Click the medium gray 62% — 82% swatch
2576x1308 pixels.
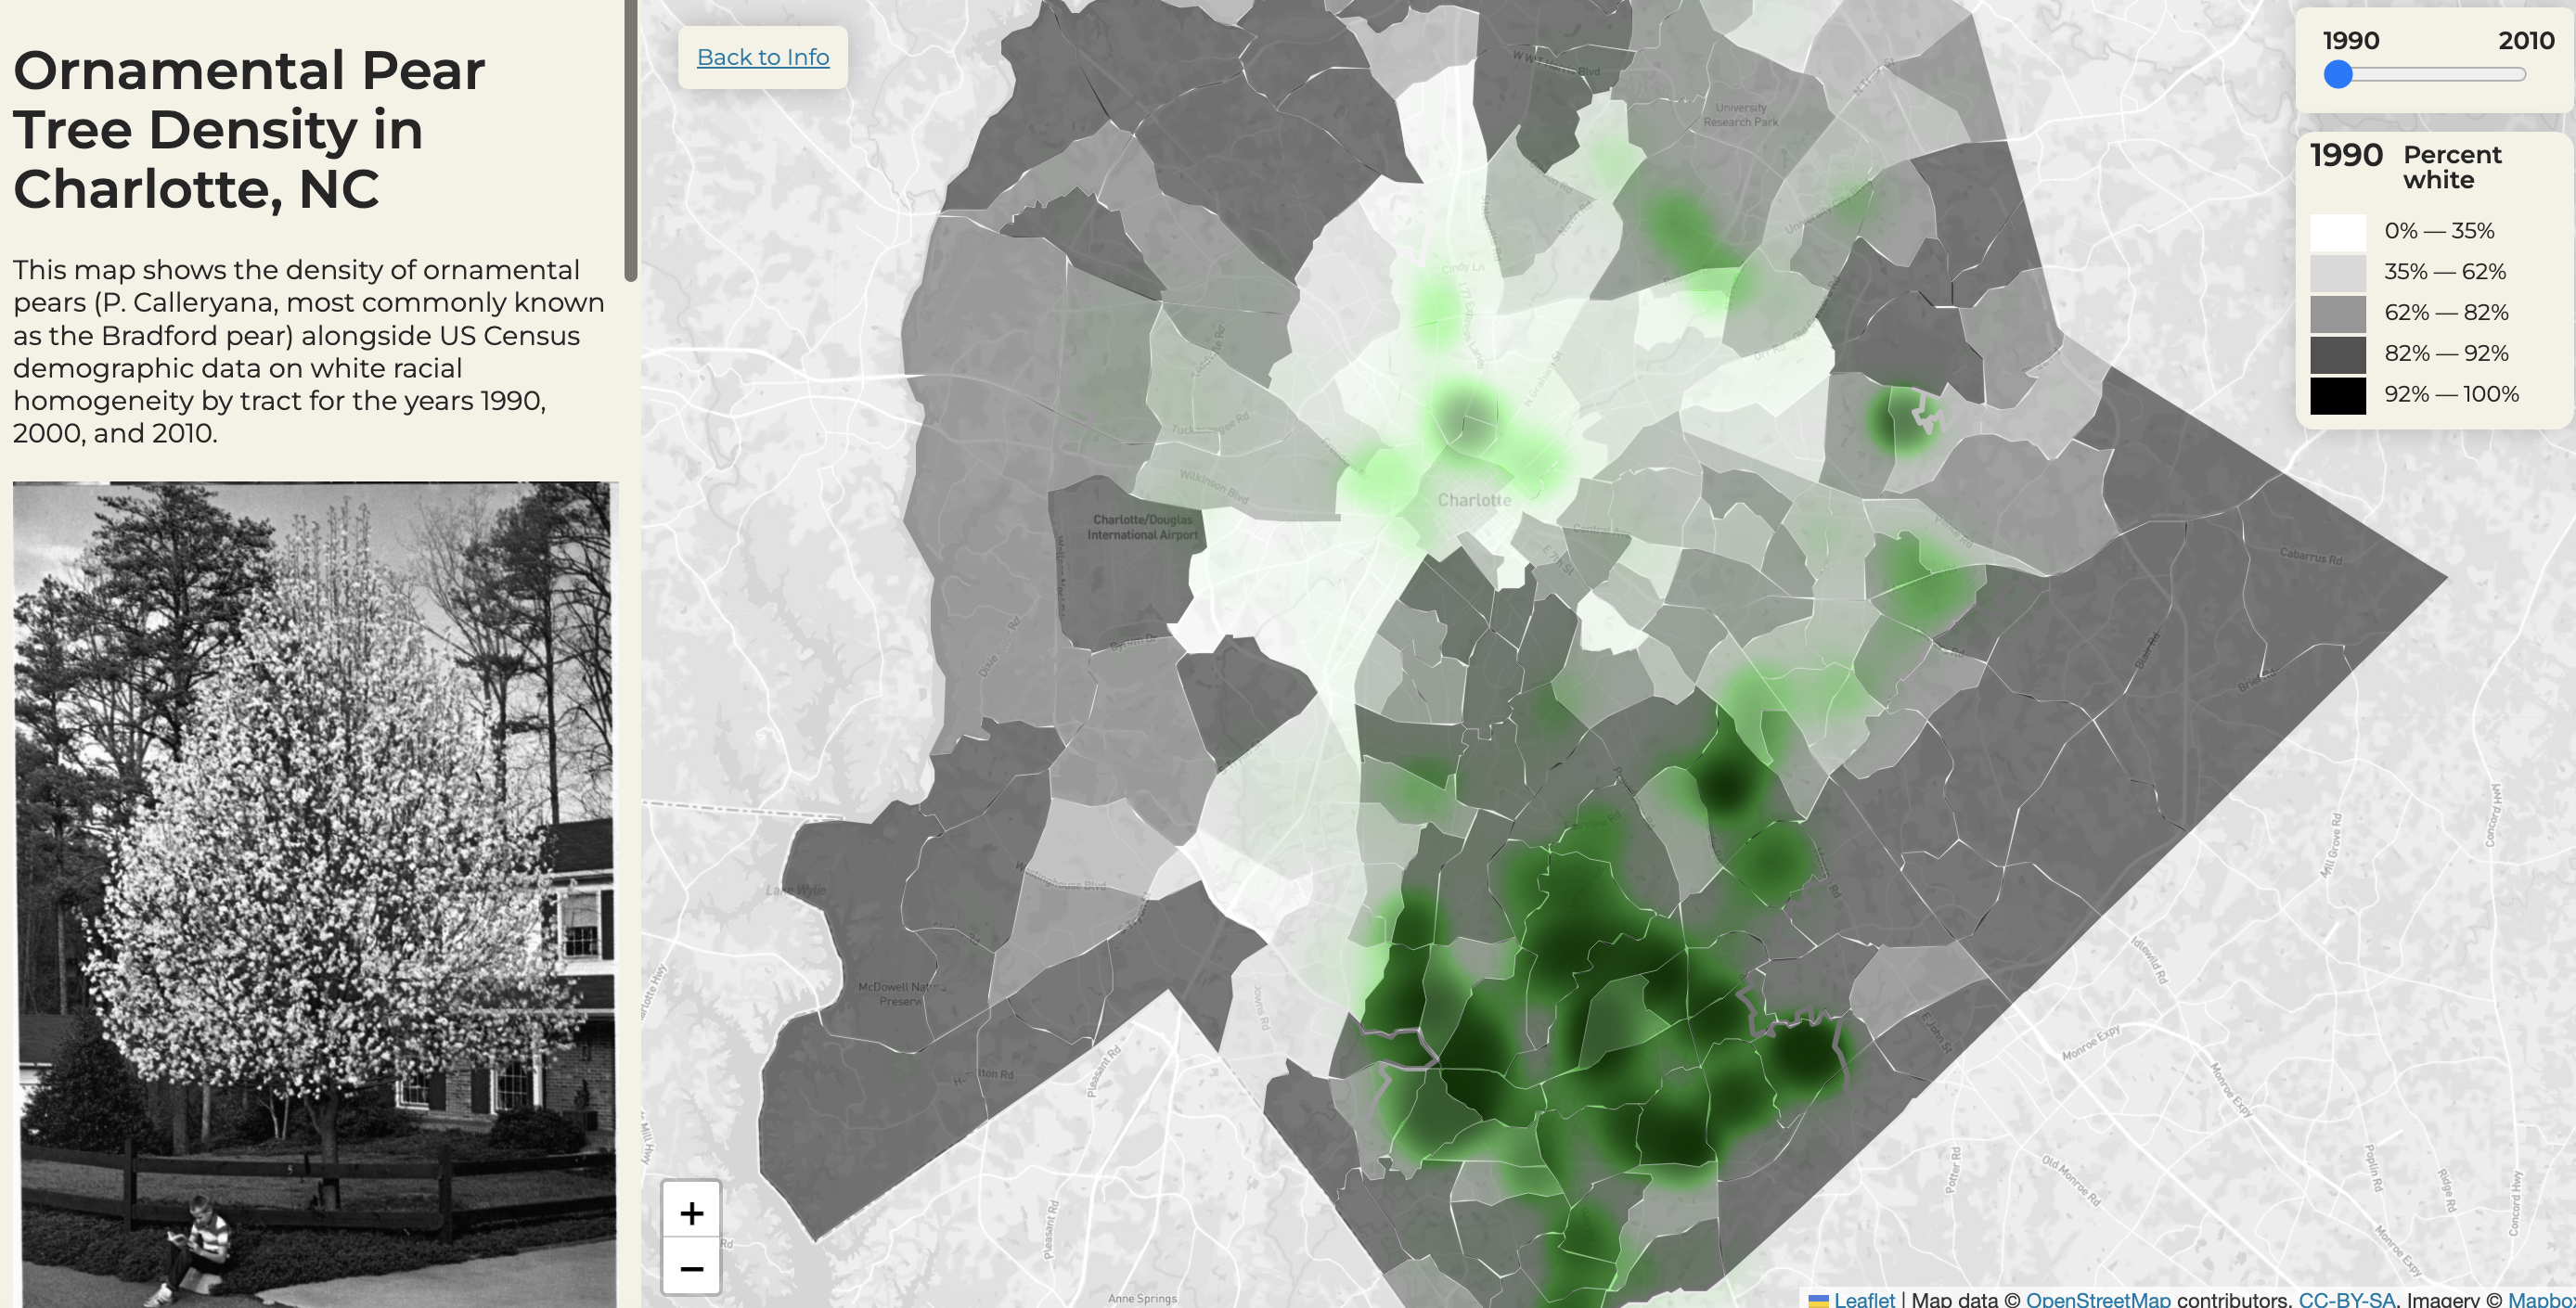coord(2337,313)
